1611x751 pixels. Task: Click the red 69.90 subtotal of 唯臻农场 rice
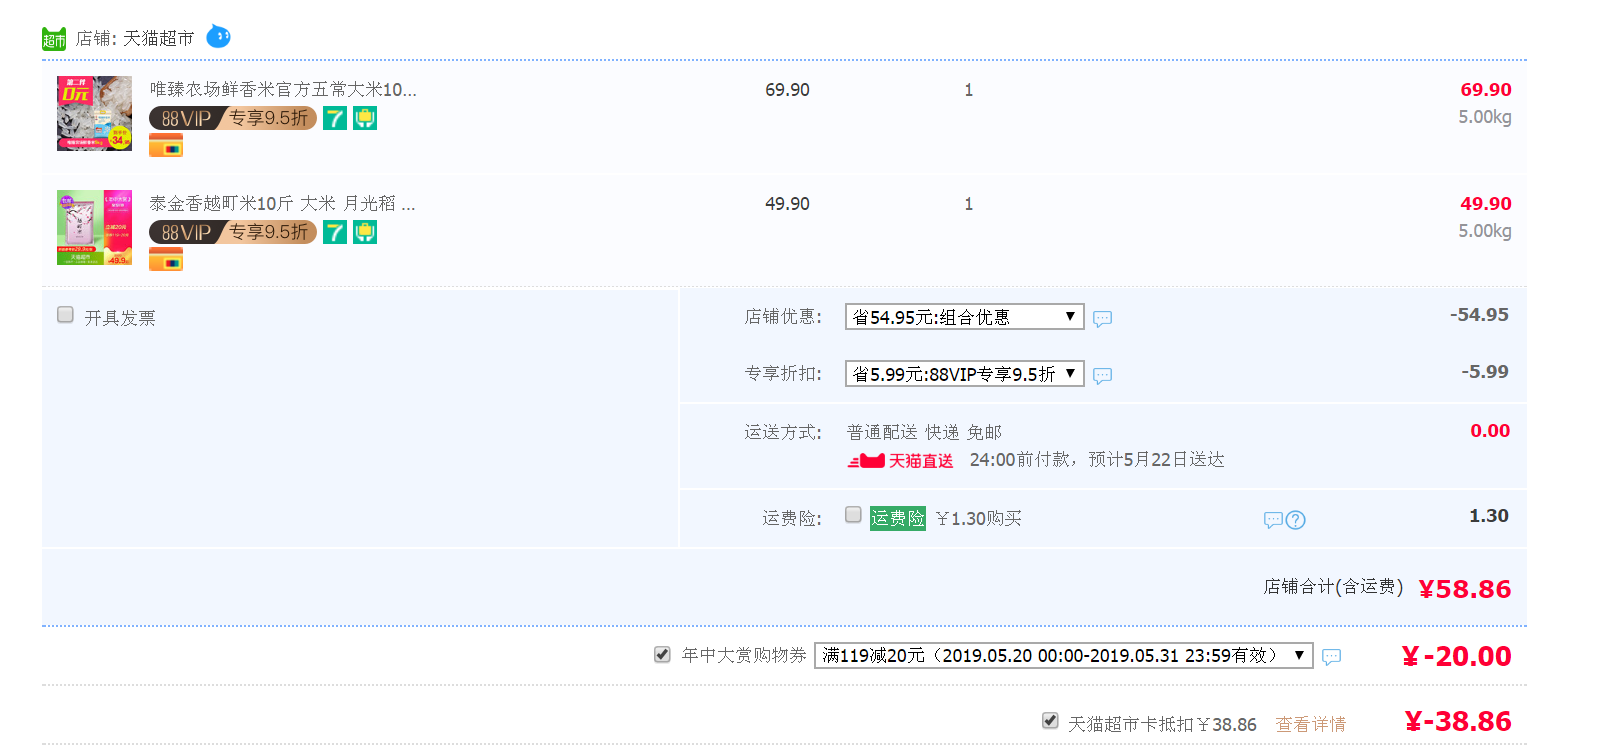coord(1486,90)
